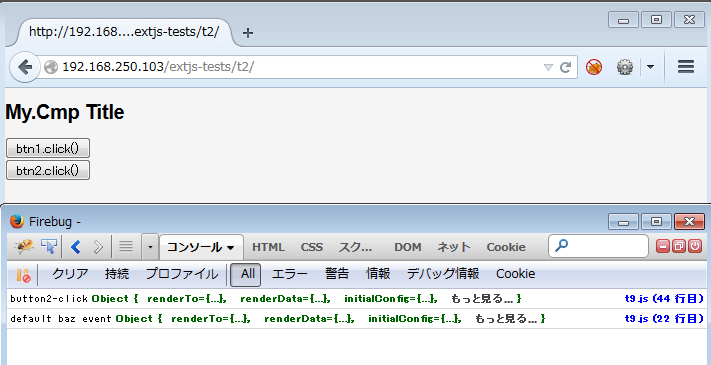Maximize the Firebug window
Image resolution: width=711 pixels, height=365 pixels.
pos(655,222)
